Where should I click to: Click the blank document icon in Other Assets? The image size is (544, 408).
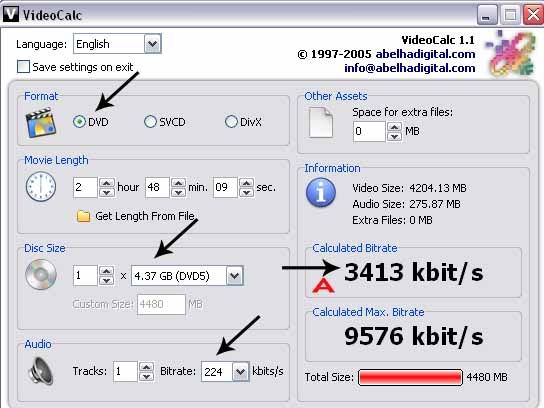(x=321, y=122)
